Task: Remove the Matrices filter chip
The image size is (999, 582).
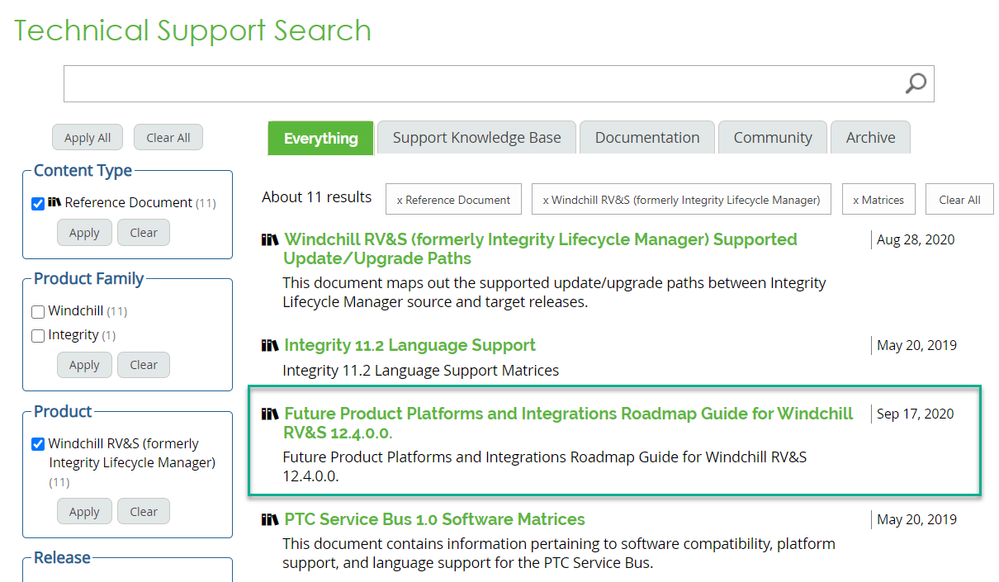Action: coord(878,200)
